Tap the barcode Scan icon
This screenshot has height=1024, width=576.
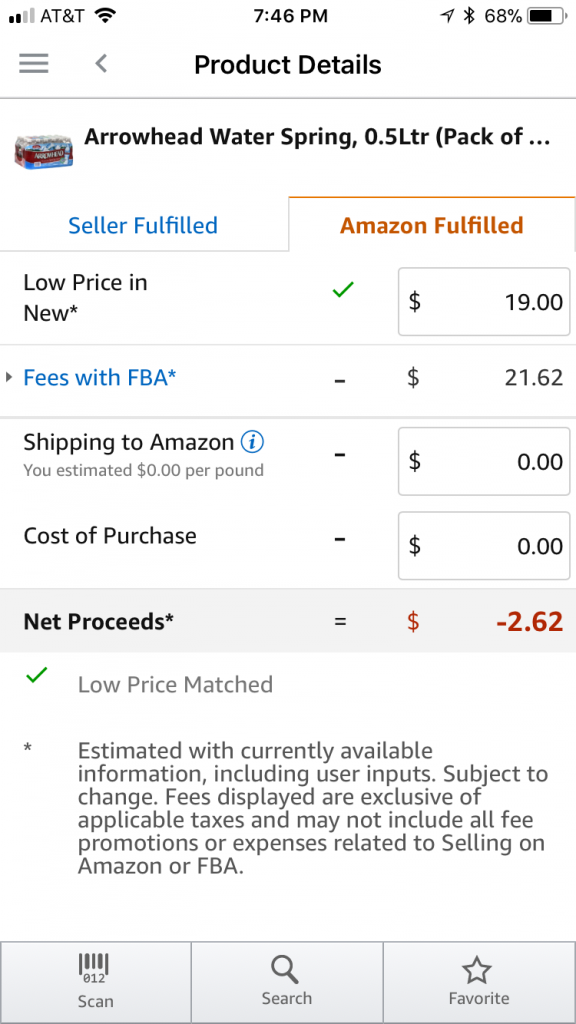pos(95,968)
